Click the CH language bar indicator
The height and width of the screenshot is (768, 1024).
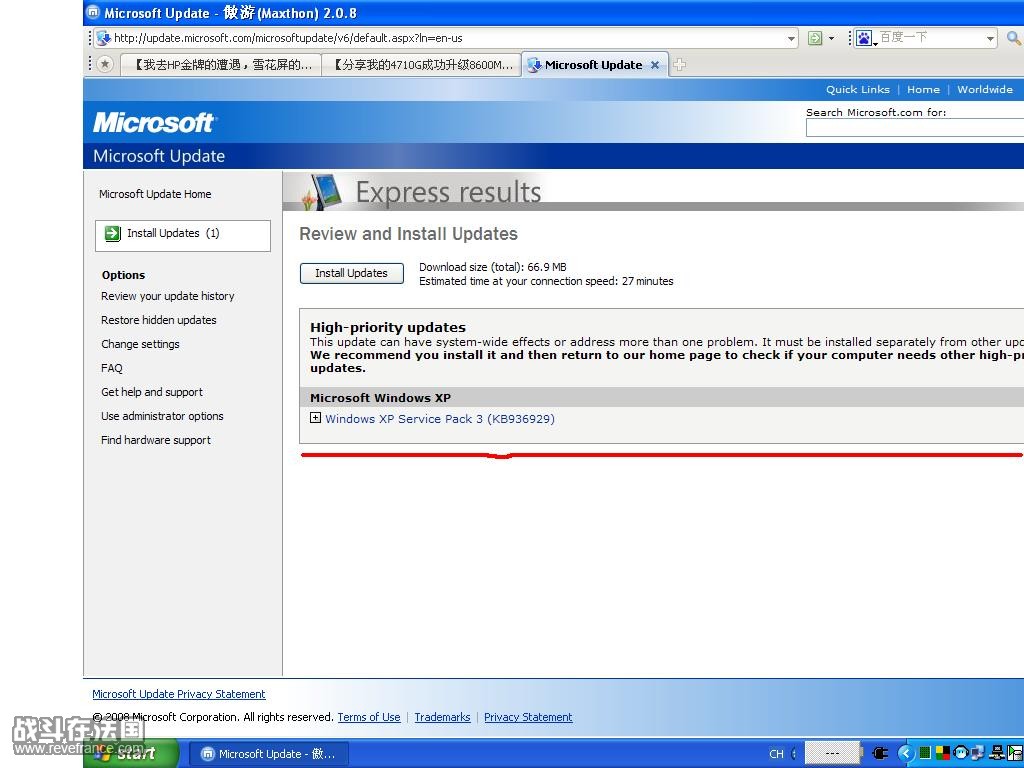pos(776,754)
